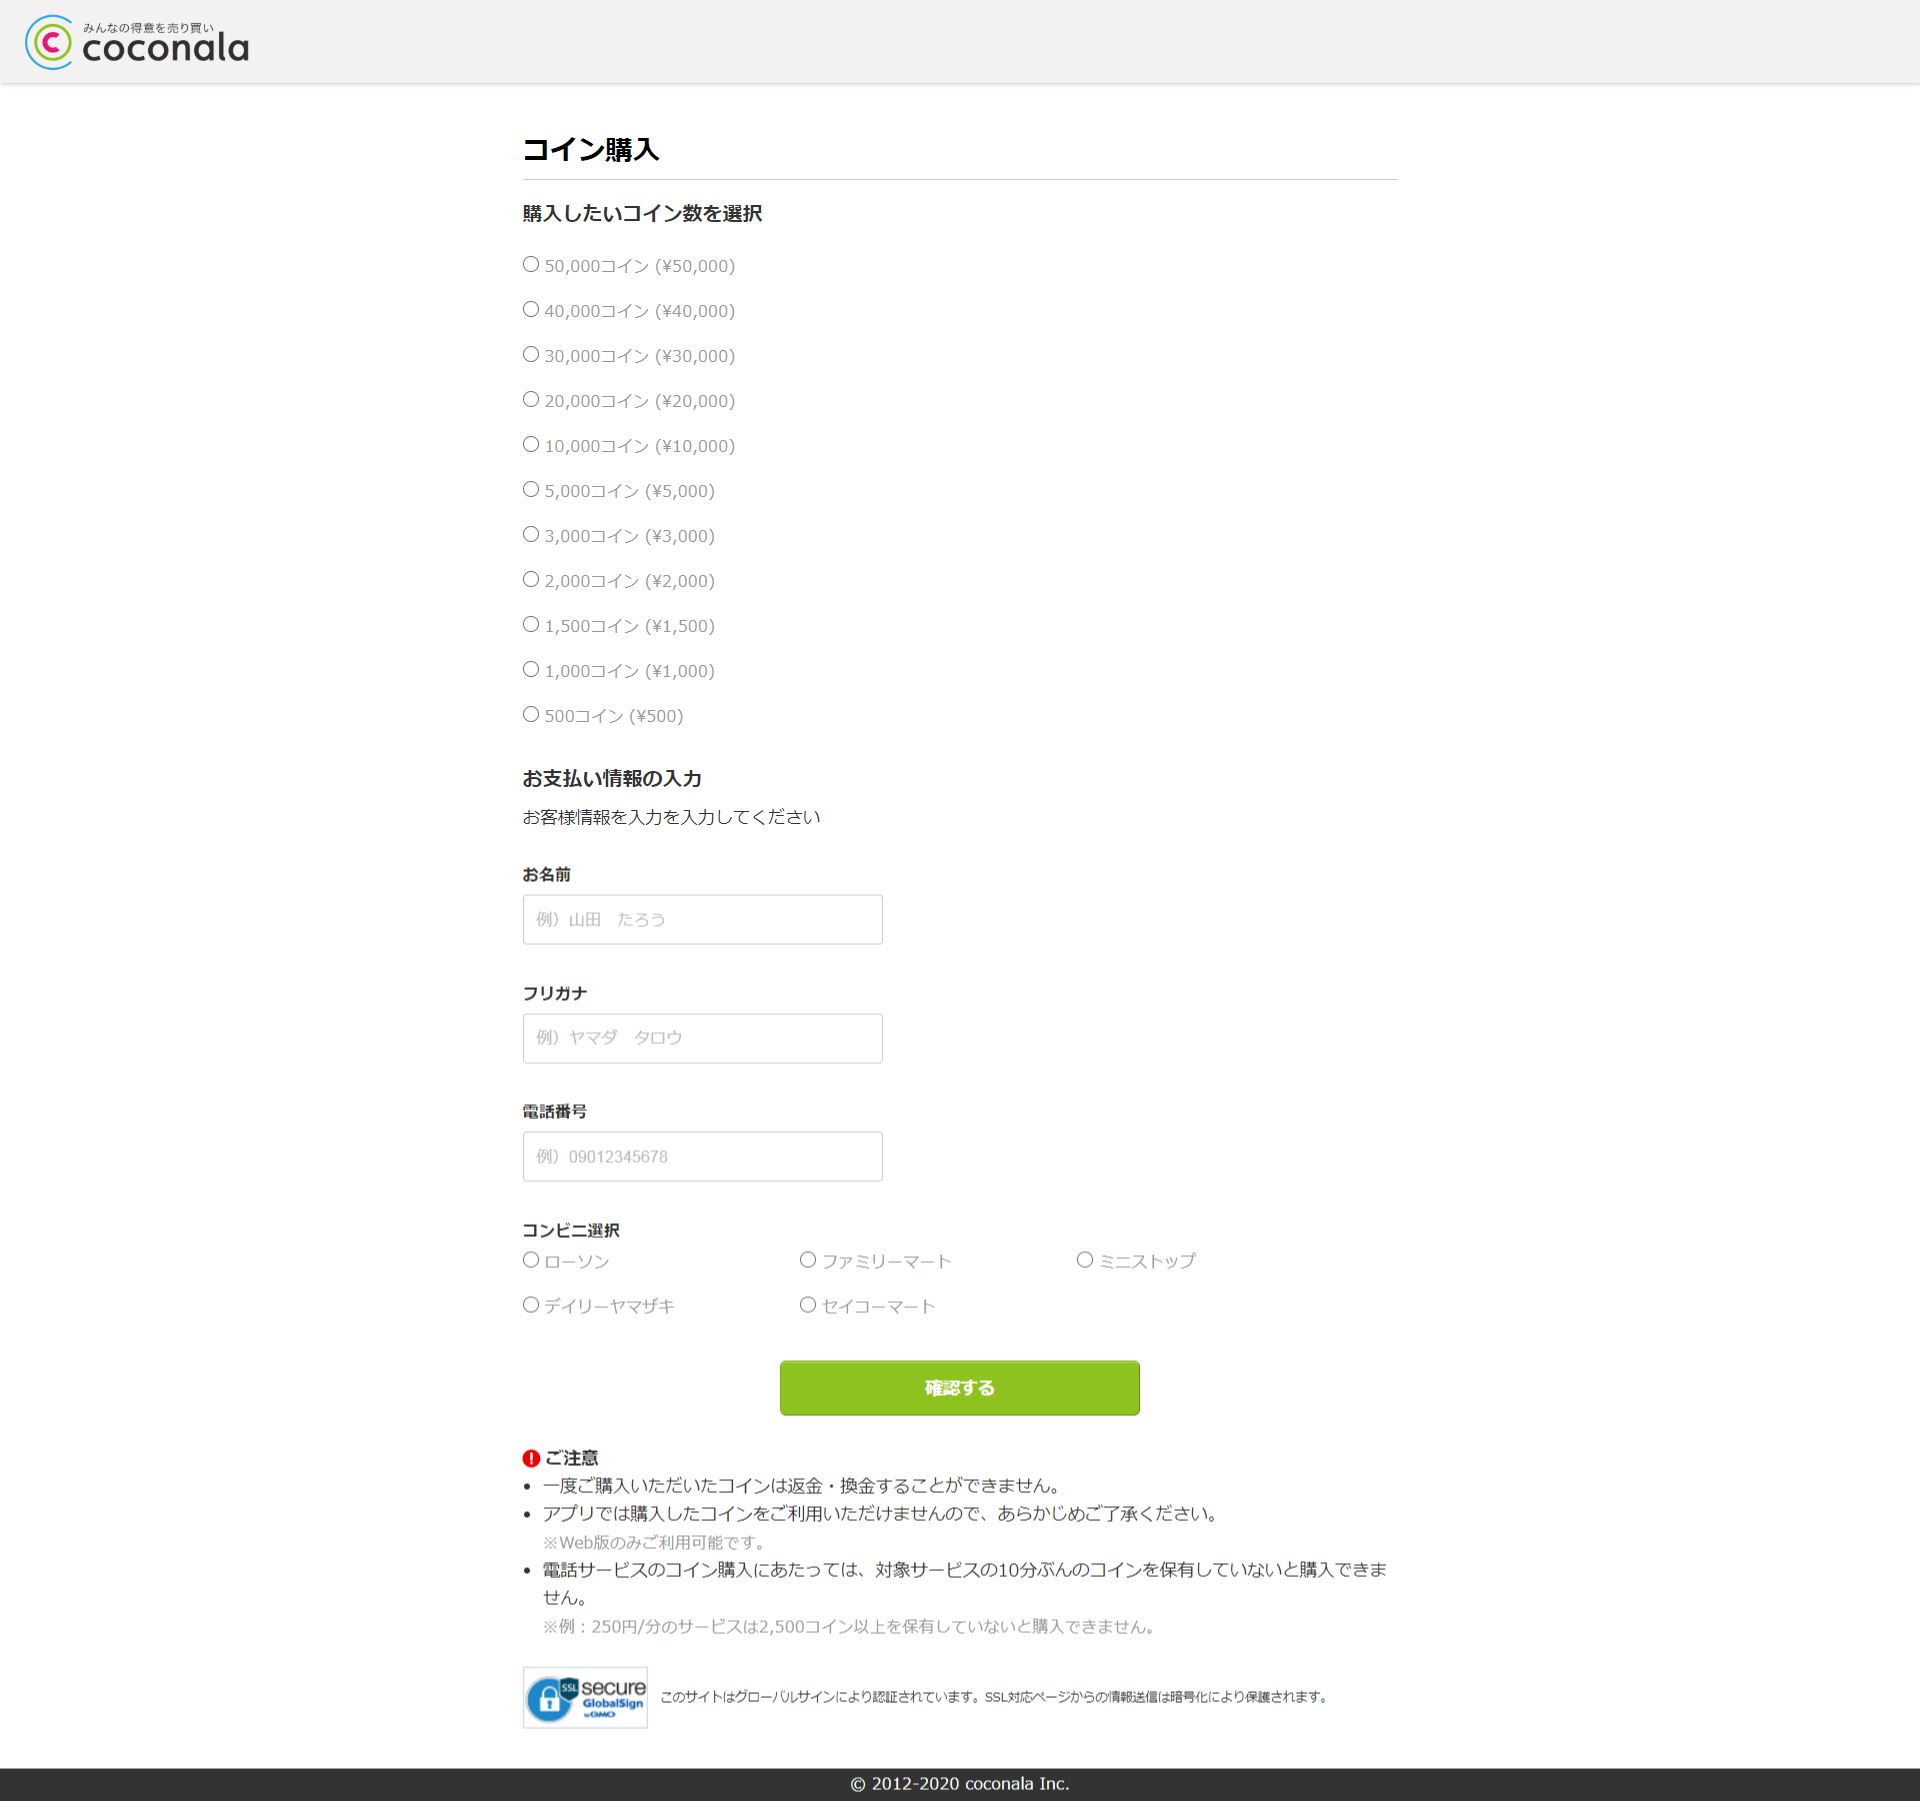
Task: Select 10,000 coins for ¥10,000
Action: [531, 445]
